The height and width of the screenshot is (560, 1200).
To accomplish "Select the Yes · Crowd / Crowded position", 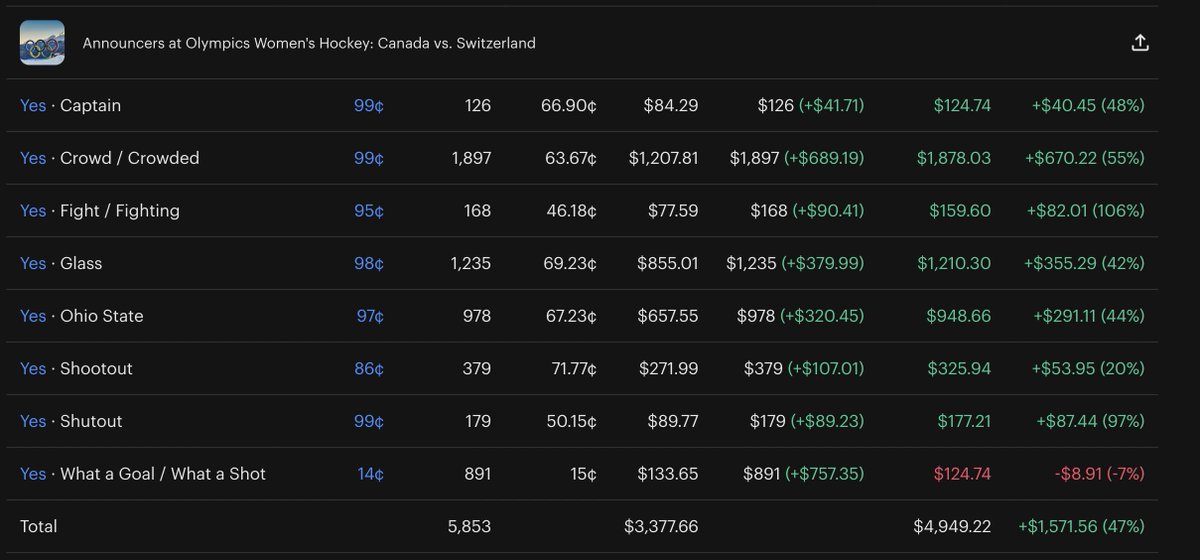I will (x=110, y=158).
